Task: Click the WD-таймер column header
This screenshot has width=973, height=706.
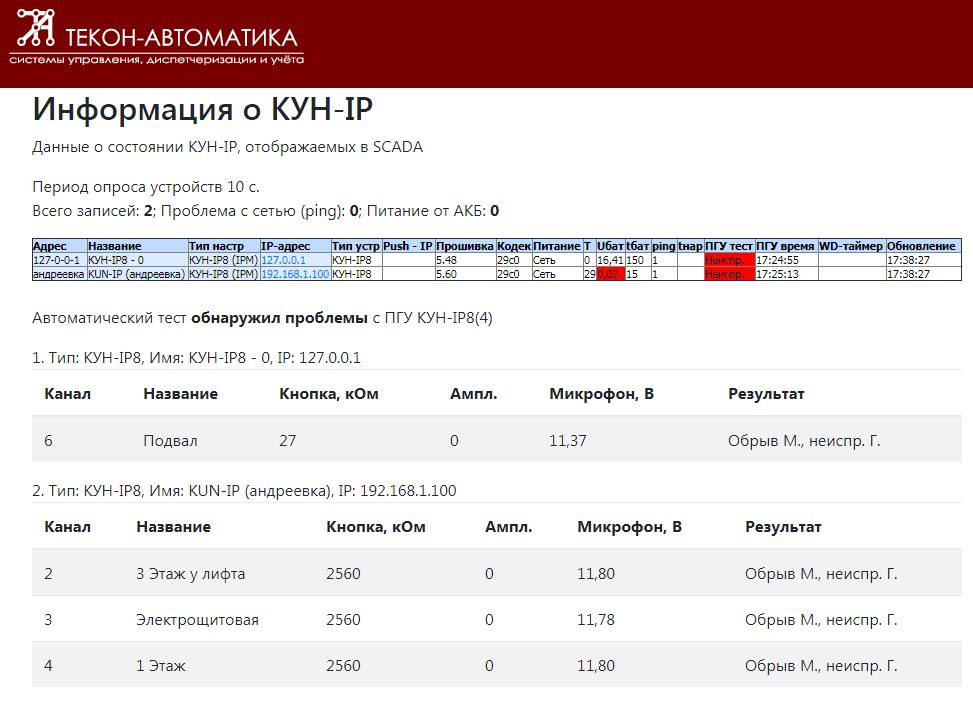Action: [850, 246]
